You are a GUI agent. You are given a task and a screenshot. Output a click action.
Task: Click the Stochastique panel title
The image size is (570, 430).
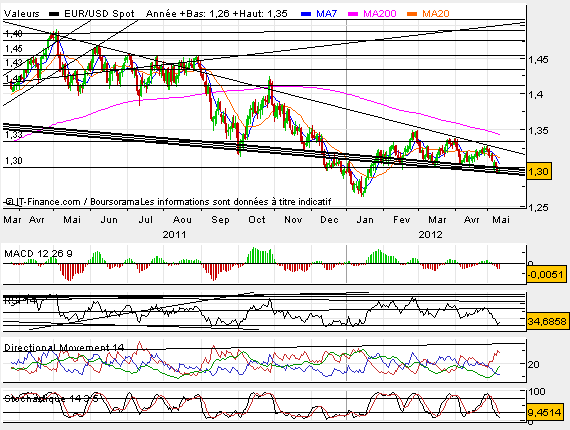[51, 398]
